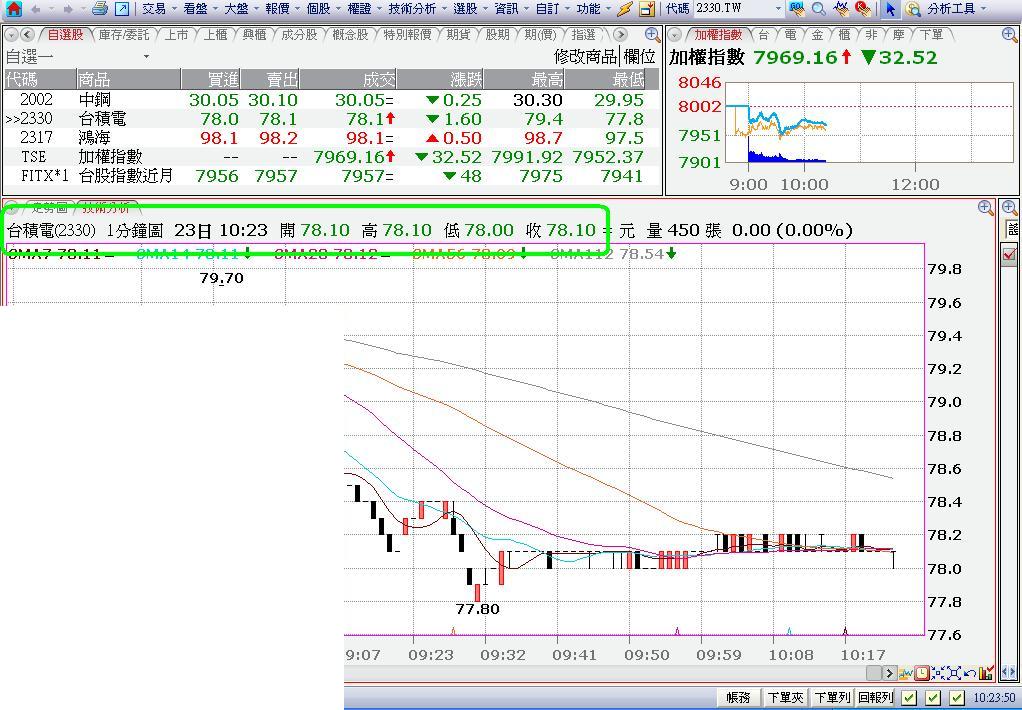Click the expand arrows icon below chart
Viewport: 1022px width, 710px height.
pos(954,673)
